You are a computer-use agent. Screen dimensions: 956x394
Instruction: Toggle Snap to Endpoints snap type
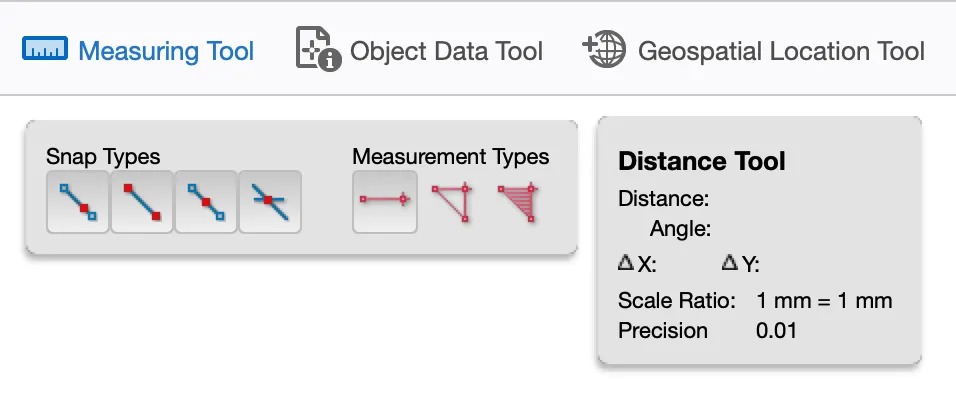142,202
